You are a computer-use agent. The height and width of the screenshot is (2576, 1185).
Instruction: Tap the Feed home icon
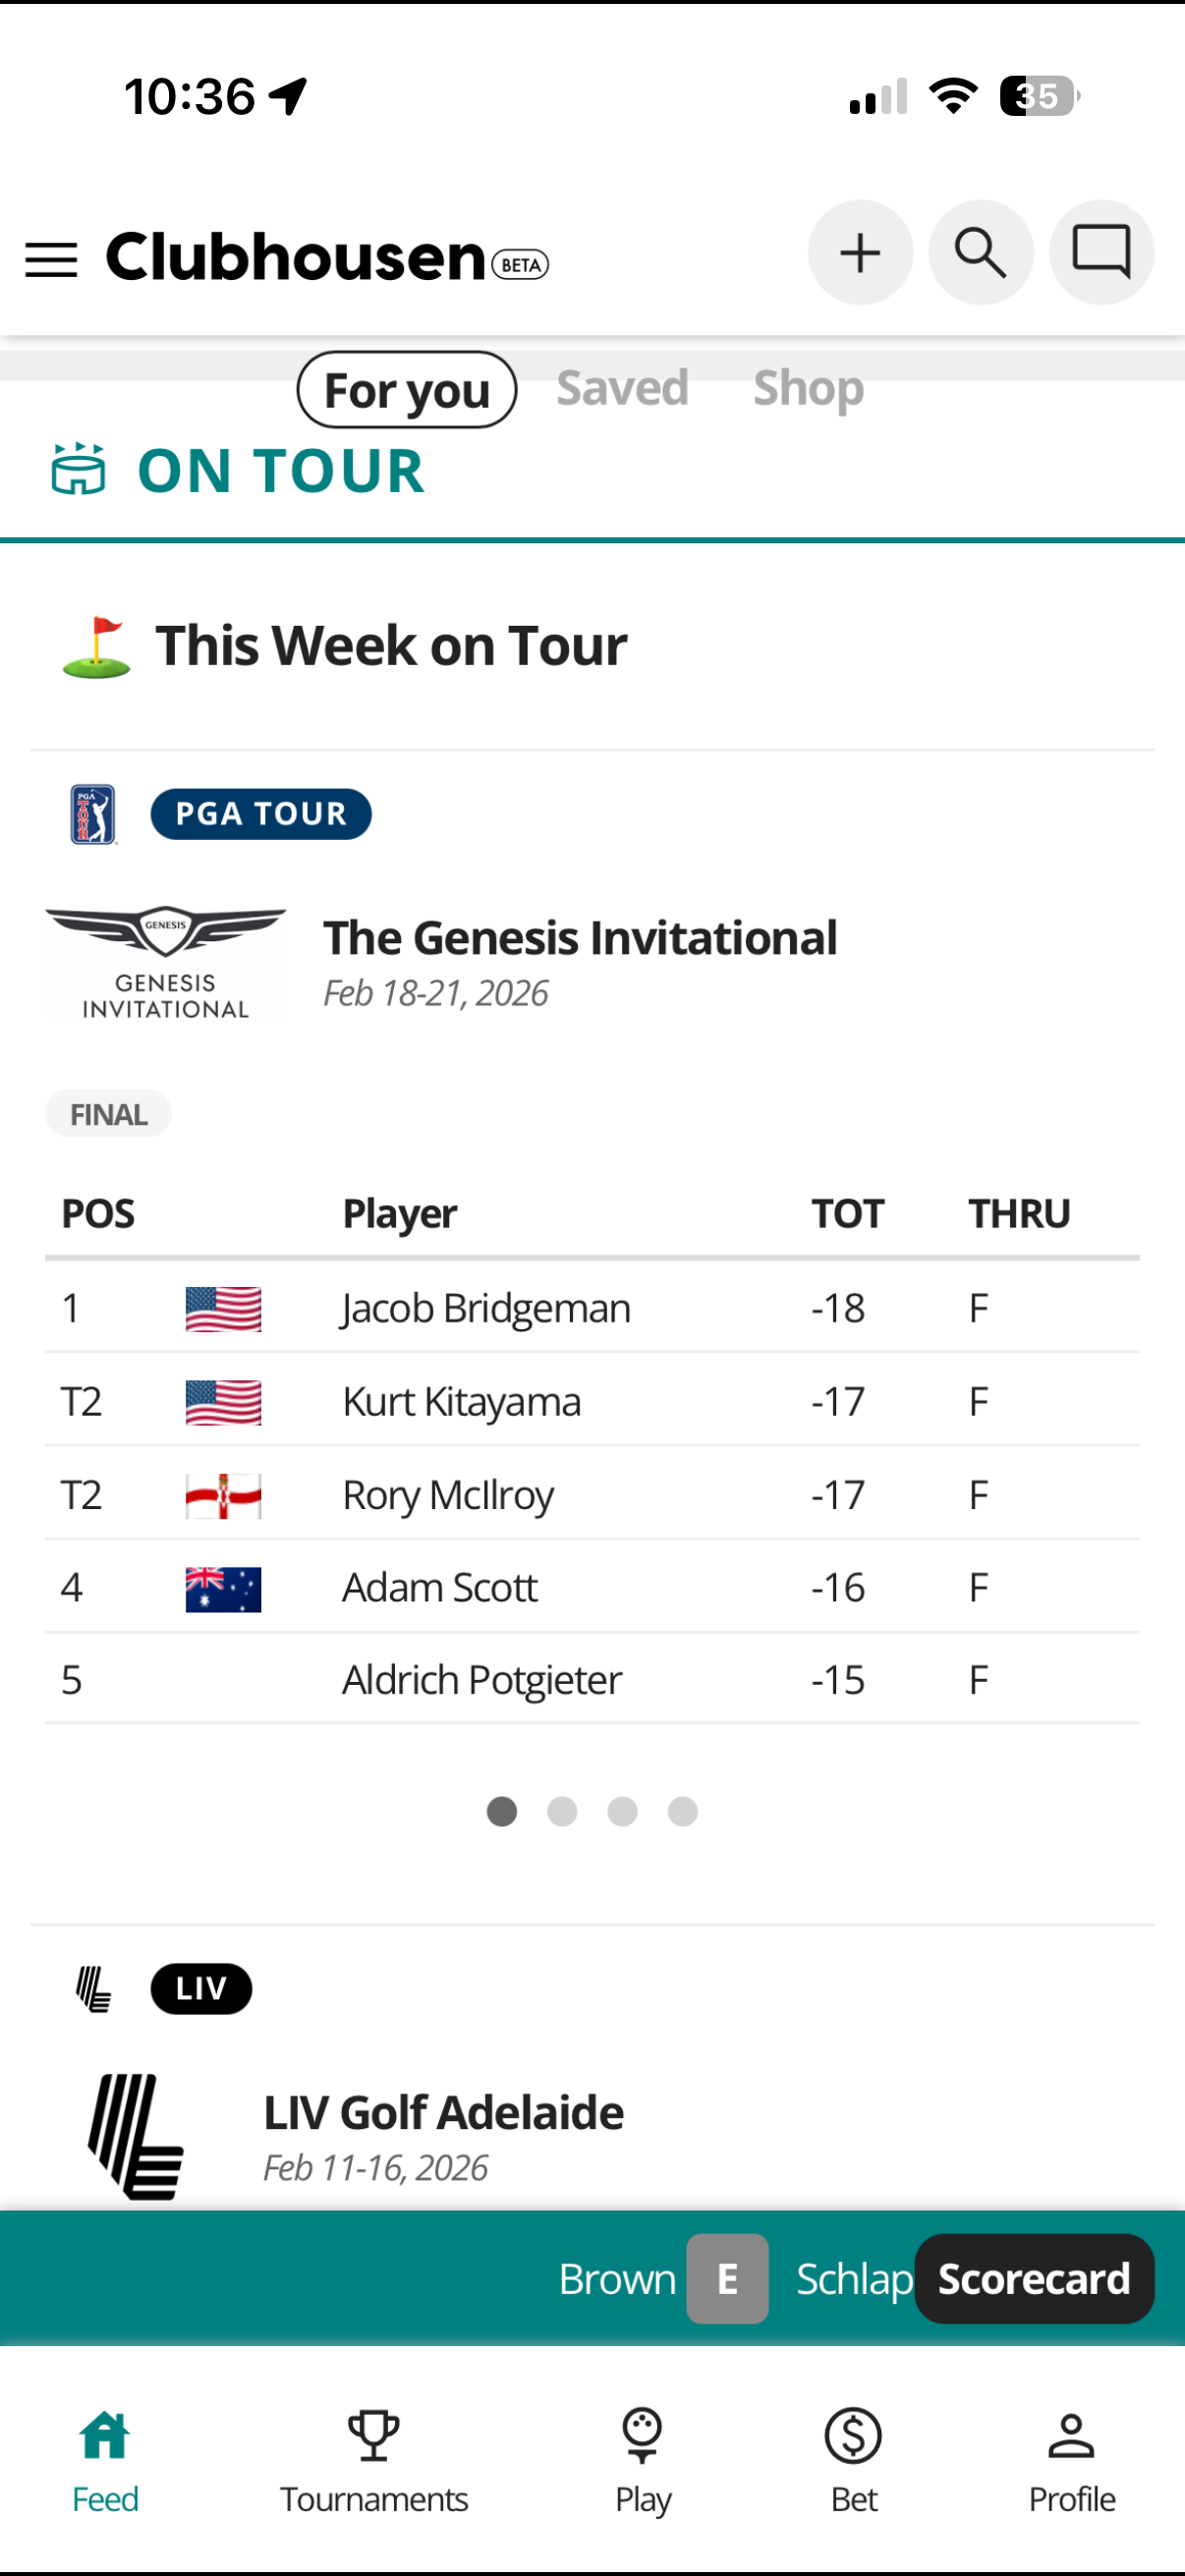click(105, 2459)
